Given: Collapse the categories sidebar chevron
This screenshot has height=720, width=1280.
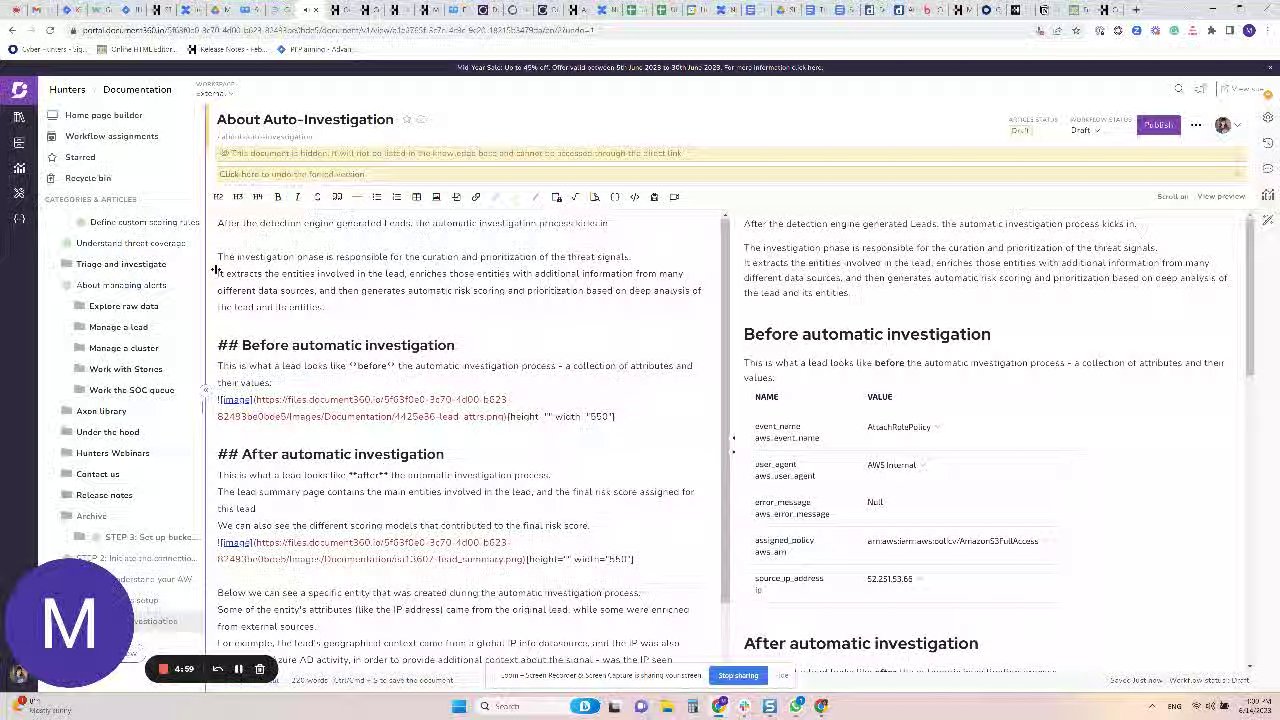Looking at the screenshot, I should coord(205,391).
